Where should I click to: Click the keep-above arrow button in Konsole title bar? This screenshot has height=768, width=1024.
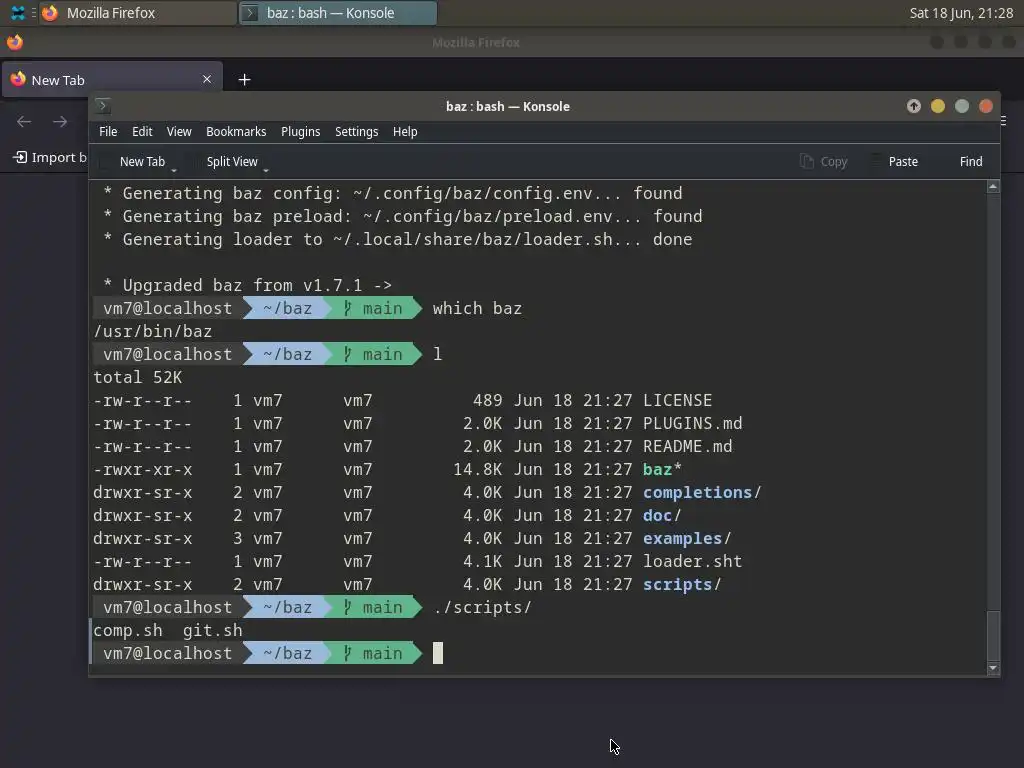point(914,106)
